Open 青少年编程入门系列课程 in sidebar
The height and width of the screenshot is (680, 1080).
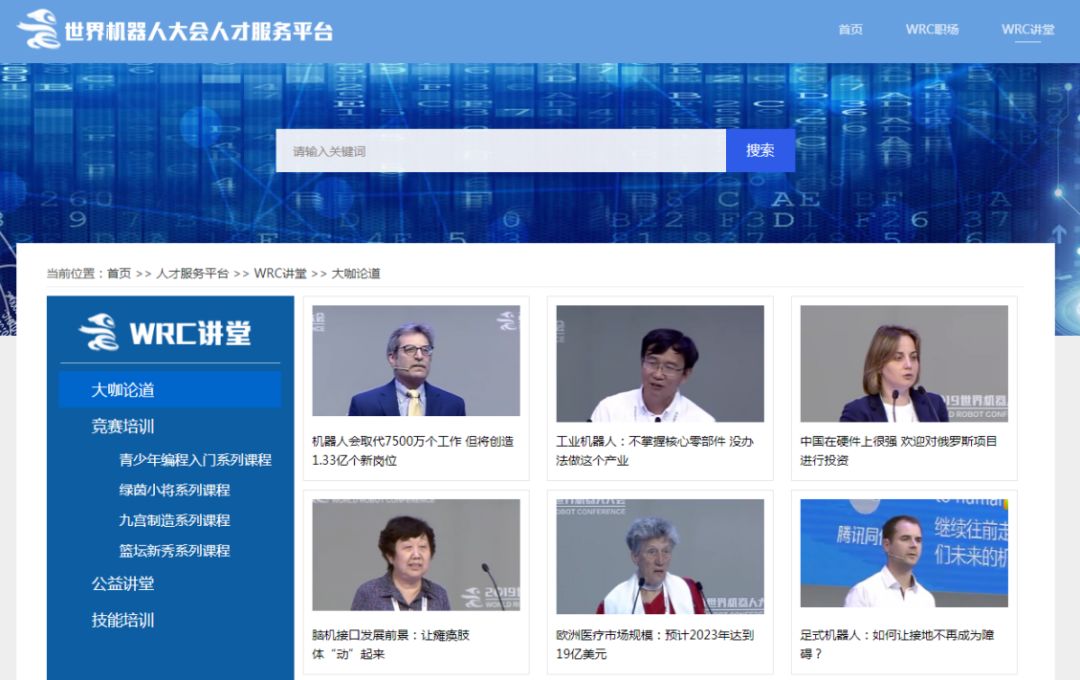pos(195,460)
